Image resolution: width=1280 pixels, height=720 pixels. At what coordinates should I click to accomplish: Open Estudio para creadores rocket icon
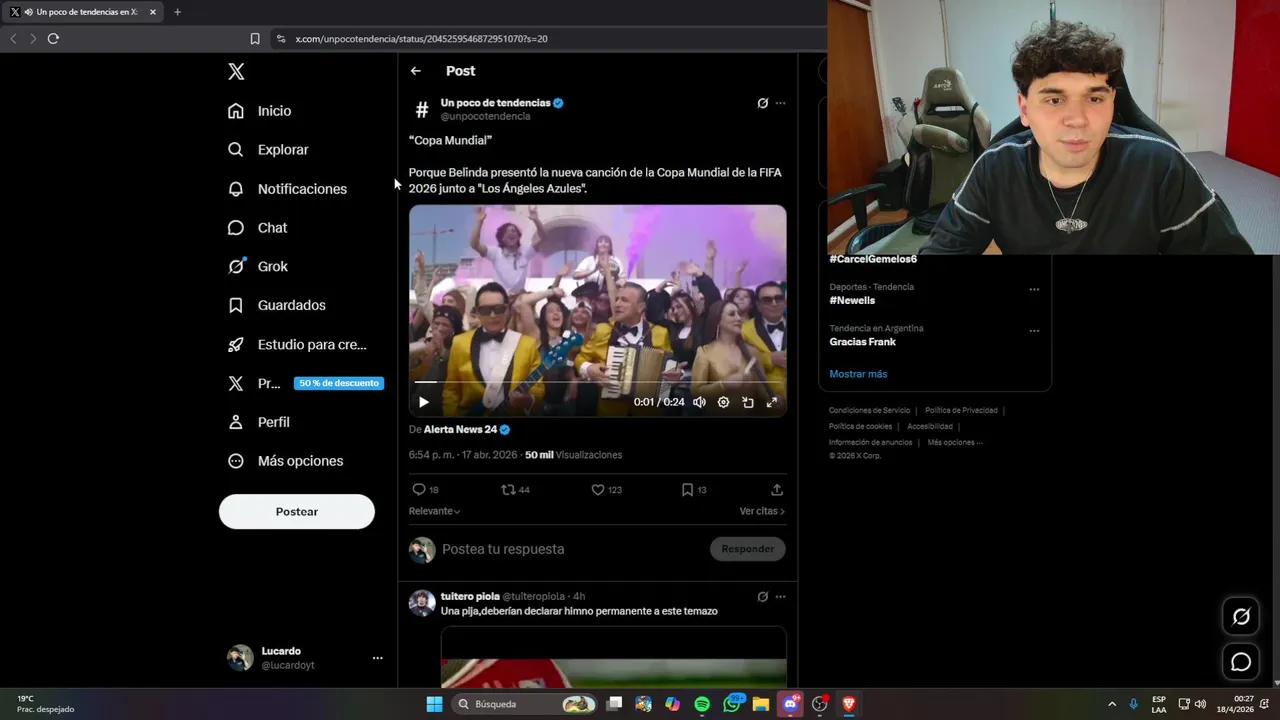236,344
